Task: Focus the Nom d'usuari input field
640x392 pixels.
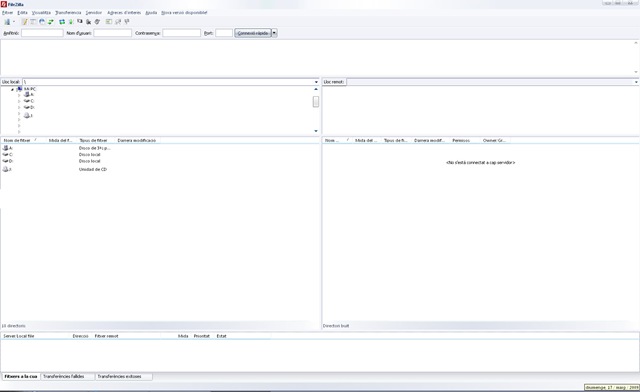Action: pos(113,33)
